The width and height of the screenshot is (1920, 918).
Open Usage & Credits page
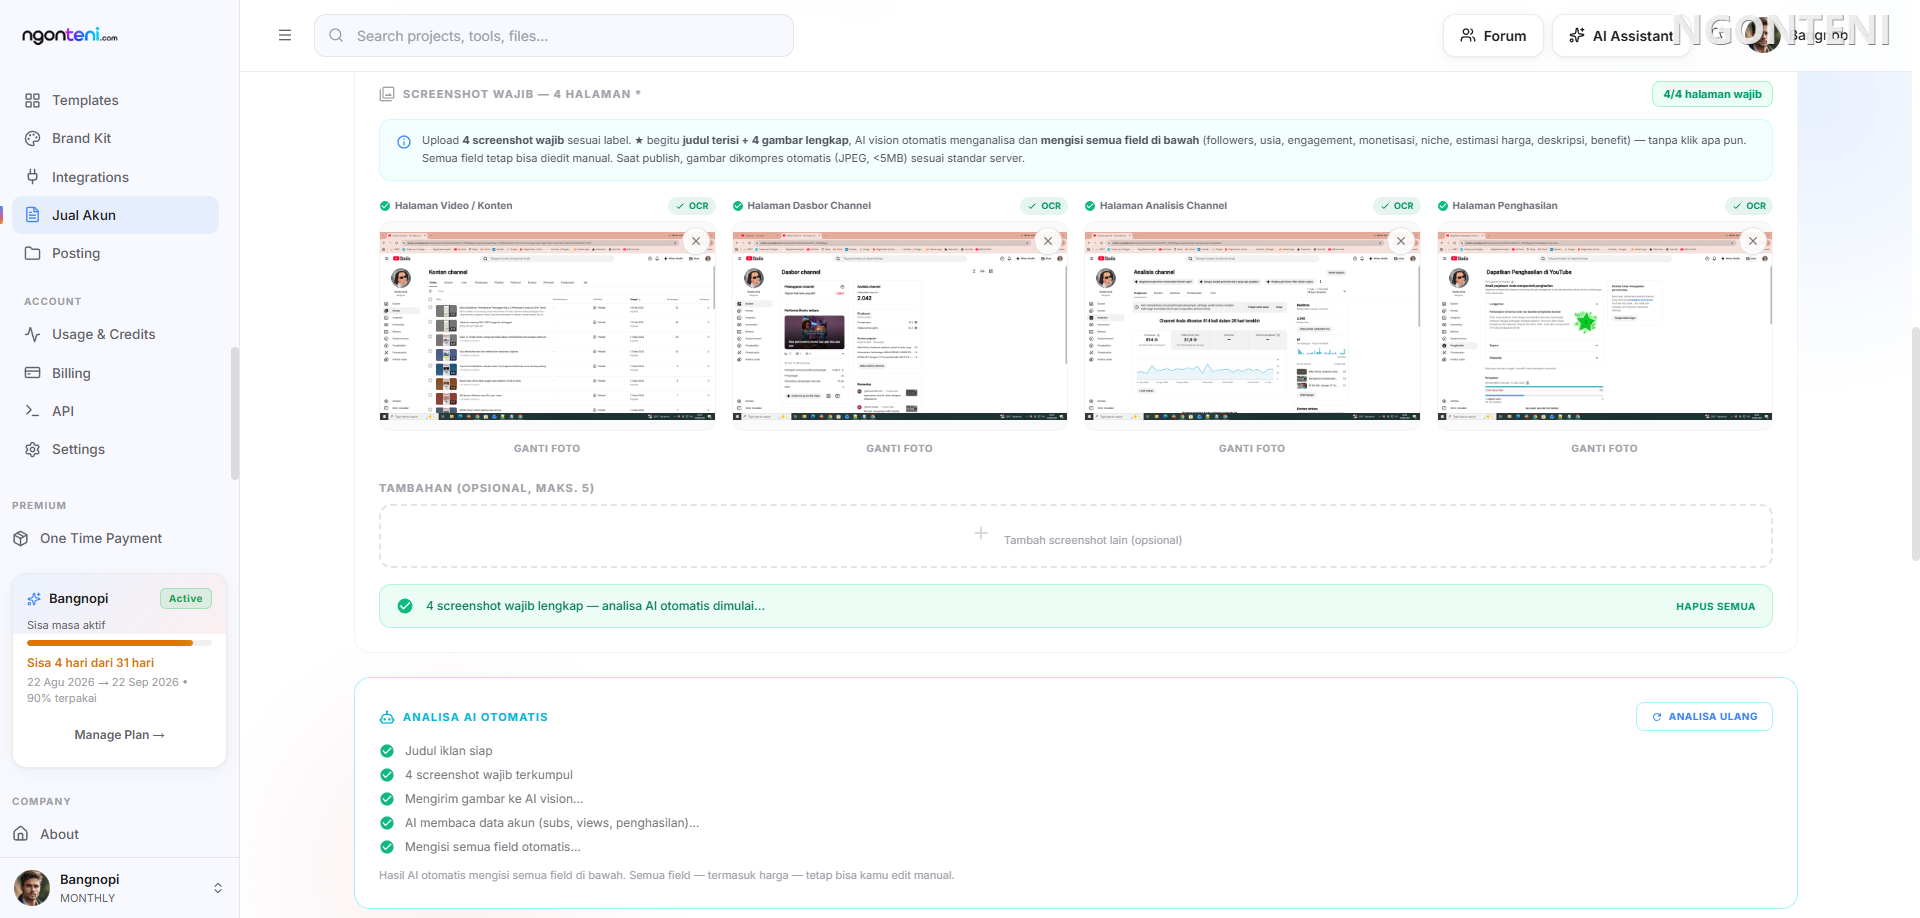[116, 334]
